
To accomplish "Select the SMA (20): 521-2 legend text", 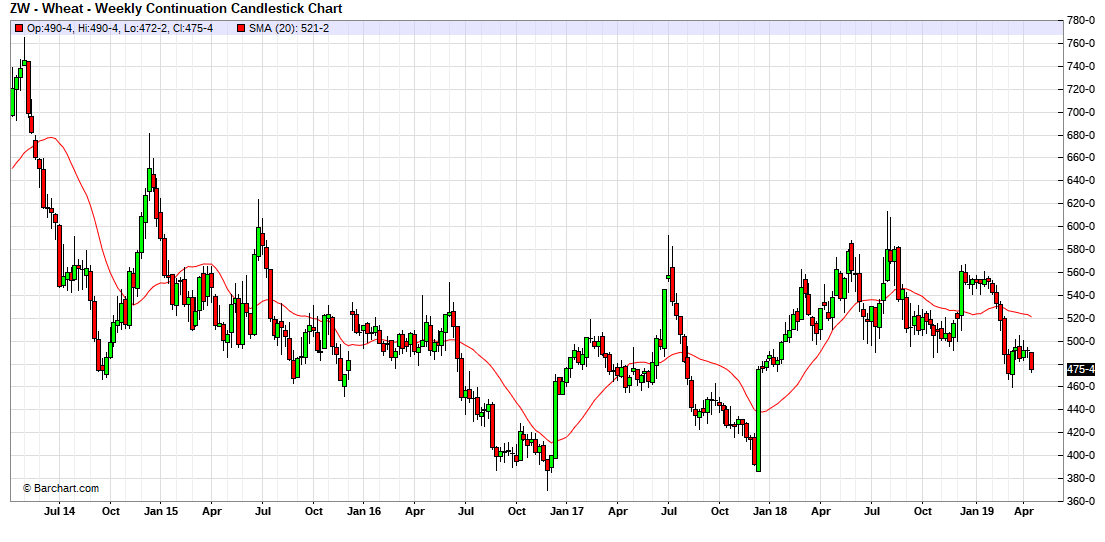I will [289, 28].
